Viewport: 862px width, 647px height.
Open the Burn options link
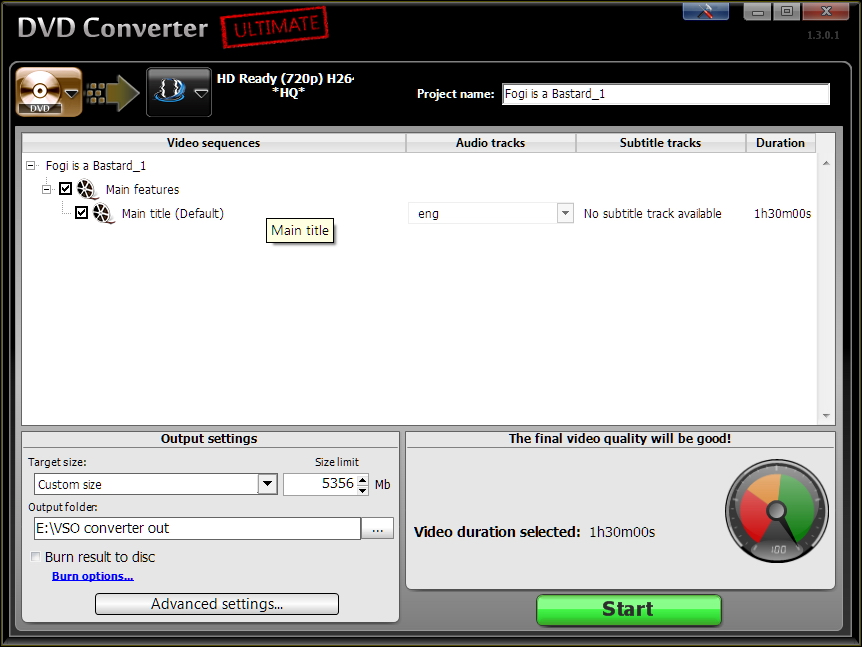(93, 576)
